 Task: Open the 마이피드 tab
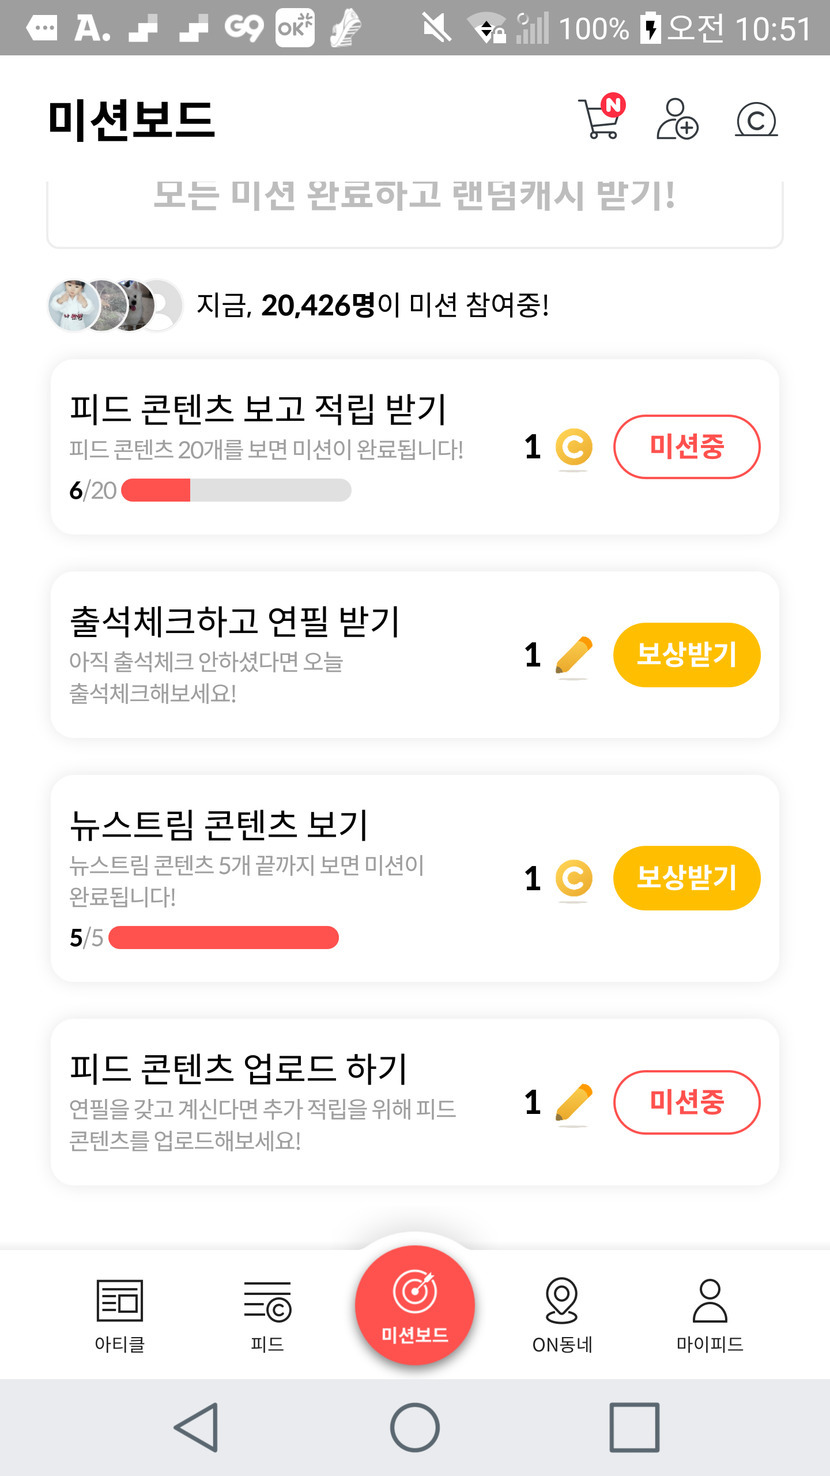tap(710, 1314)
